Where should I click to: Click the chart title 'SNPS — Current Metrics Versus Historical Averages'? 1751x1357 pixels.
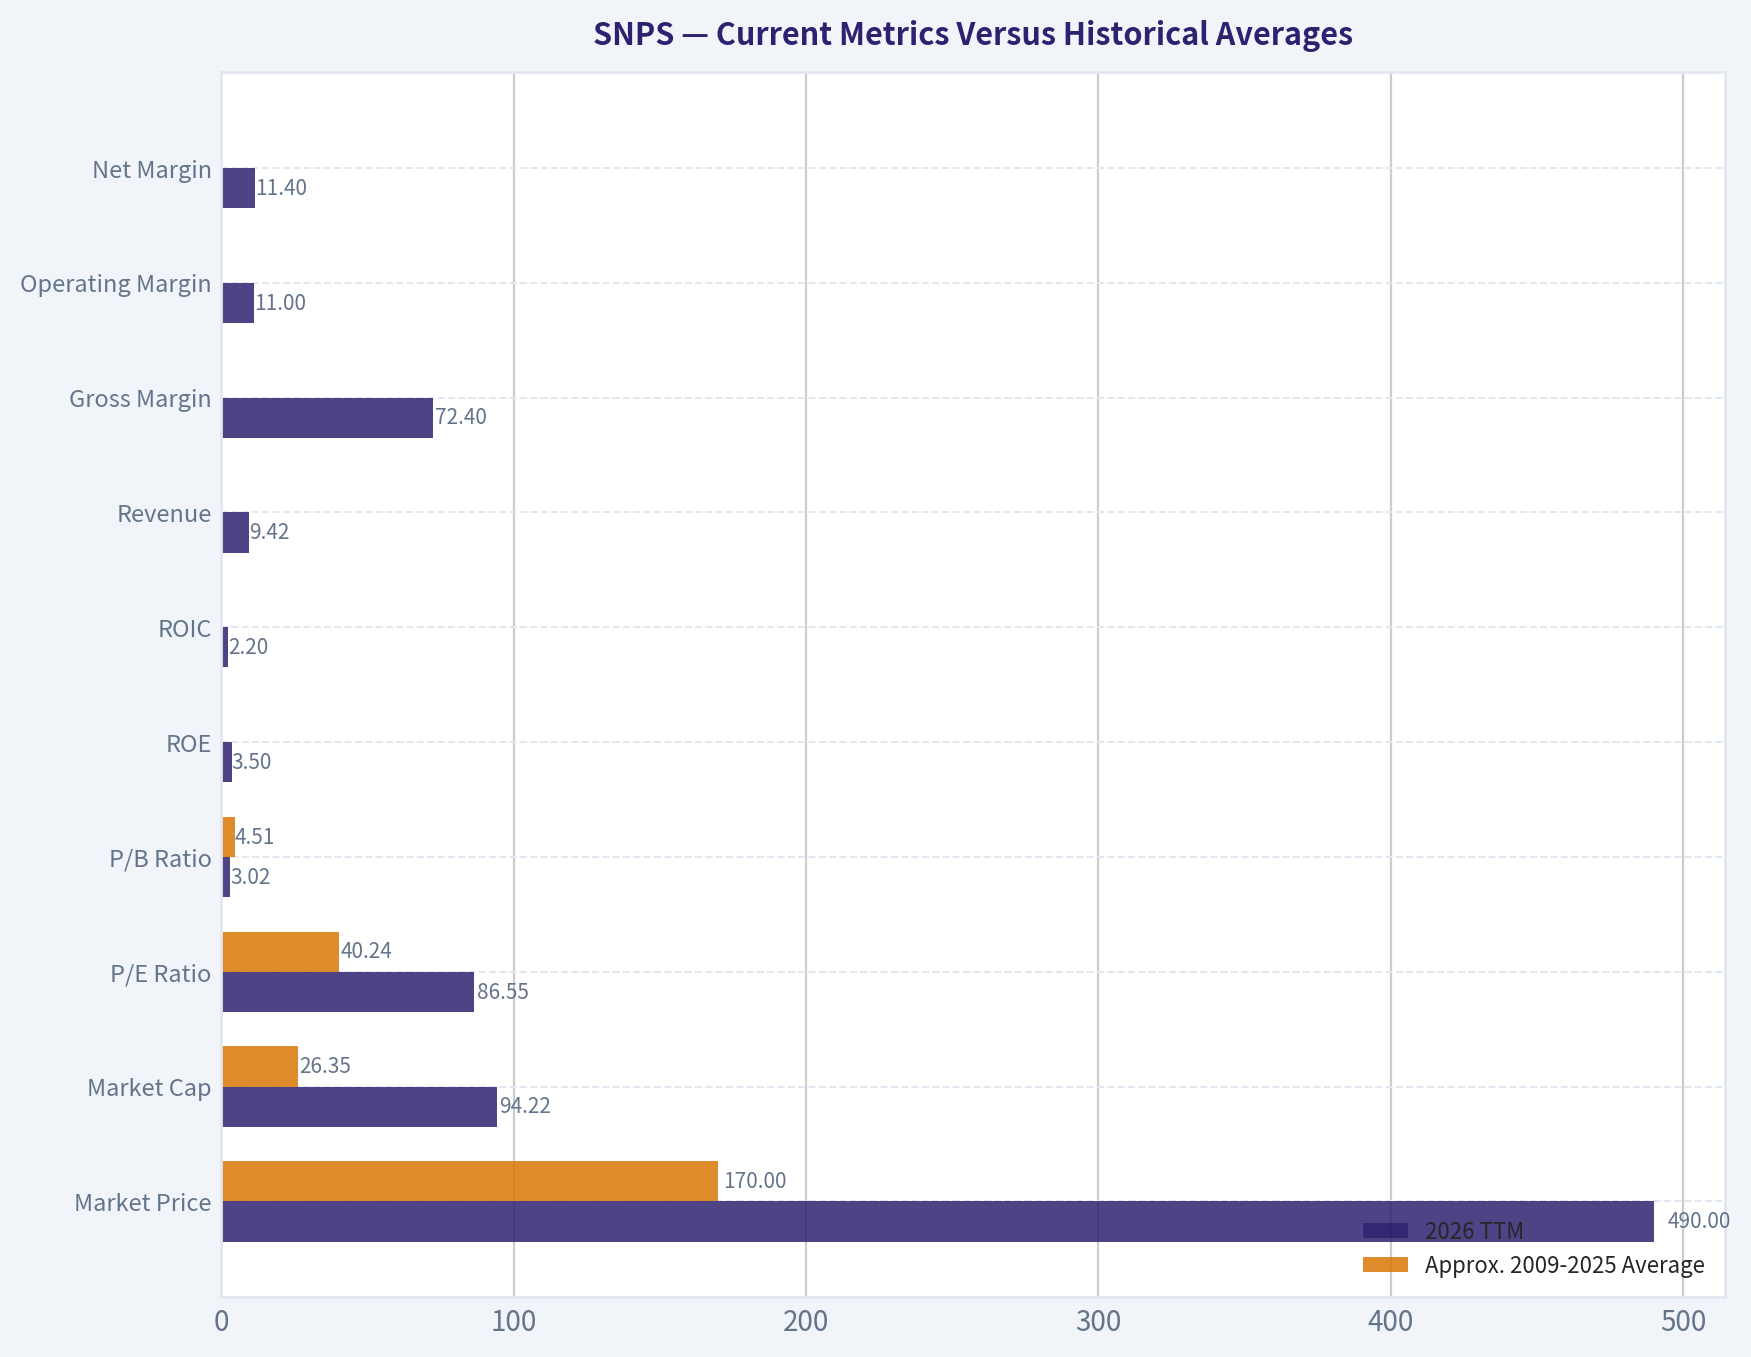tap(972, 34)
